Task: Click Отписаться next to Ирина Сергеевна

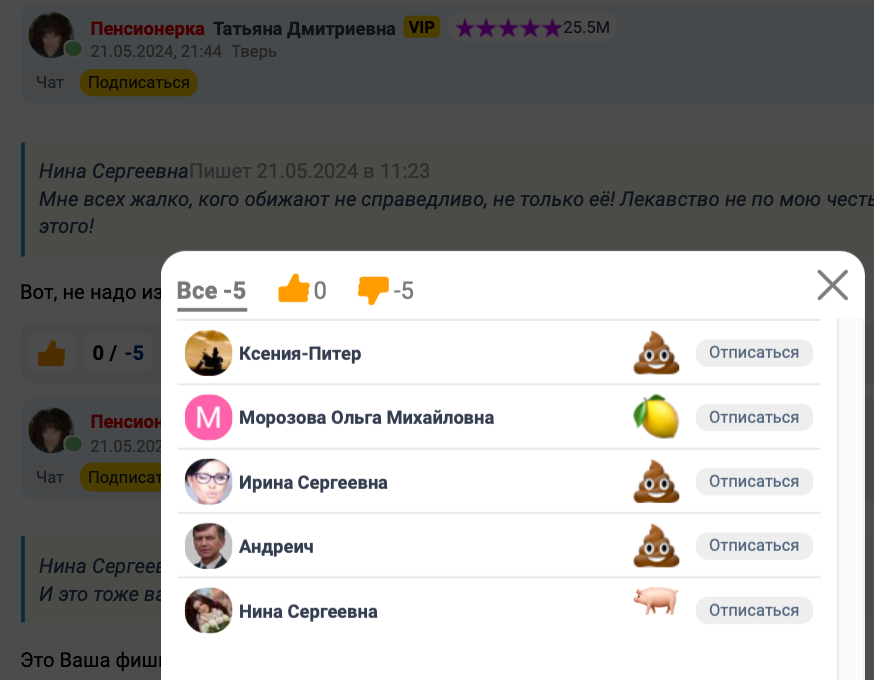Action: (754, 482)
